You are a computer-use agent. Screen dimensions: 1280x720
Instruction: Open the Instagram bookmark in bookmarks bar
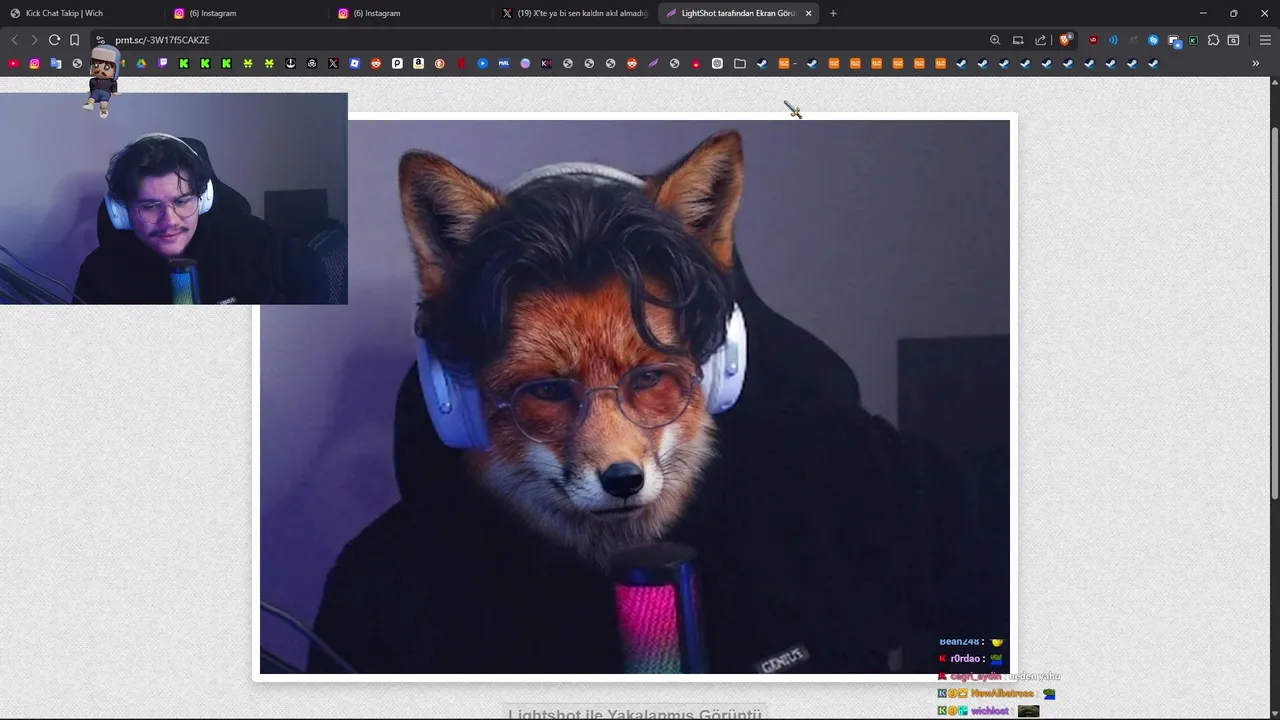34,63
